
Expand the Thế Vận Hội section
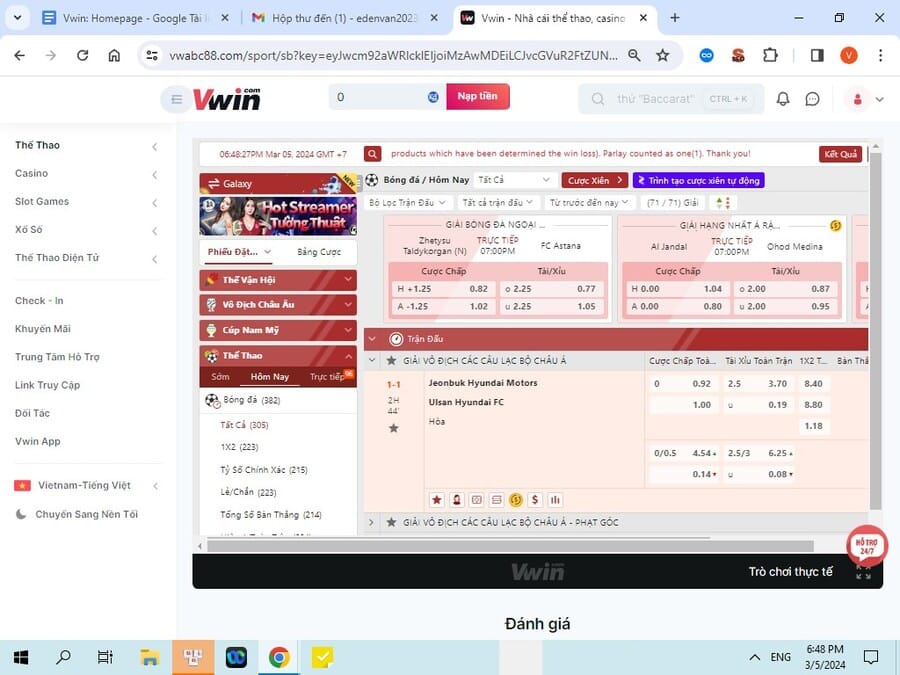pos(278,280)
